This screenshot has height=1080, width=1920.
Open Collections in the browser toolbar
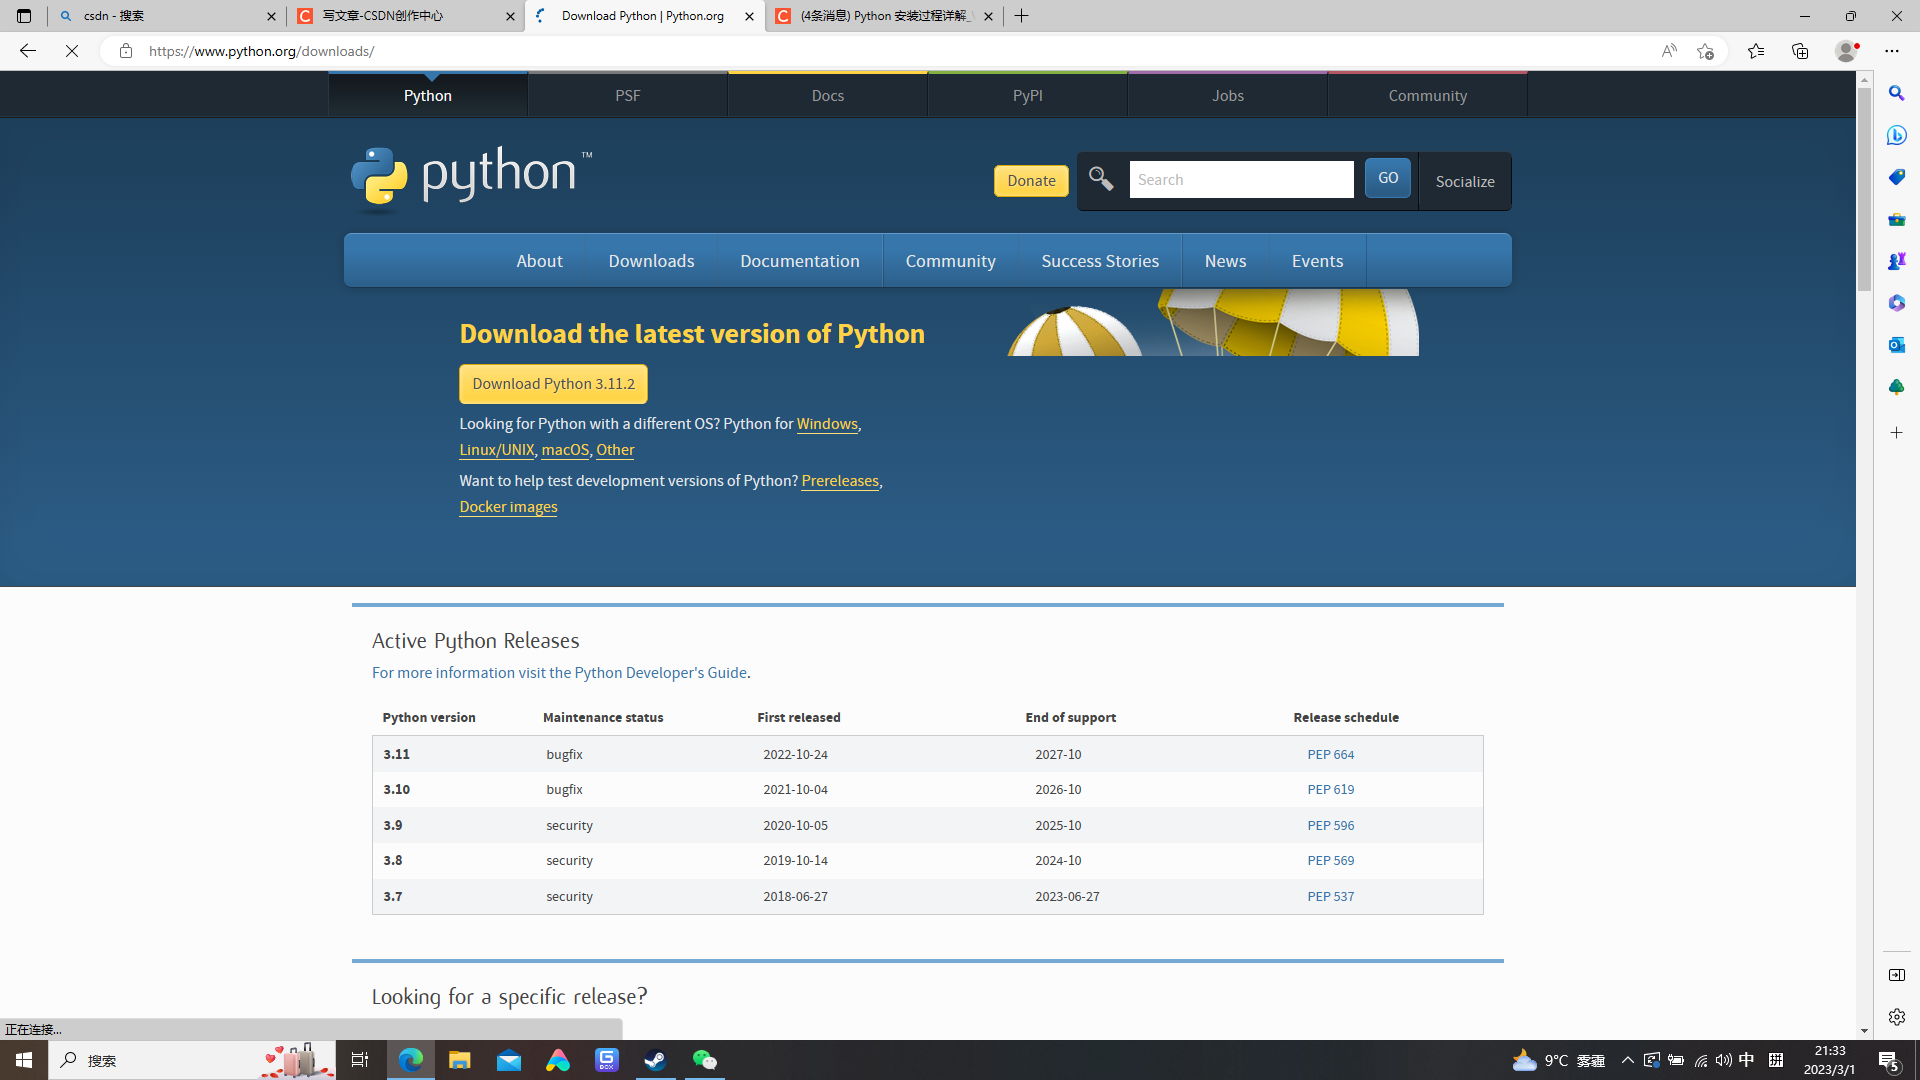[x=1800, y=50]
